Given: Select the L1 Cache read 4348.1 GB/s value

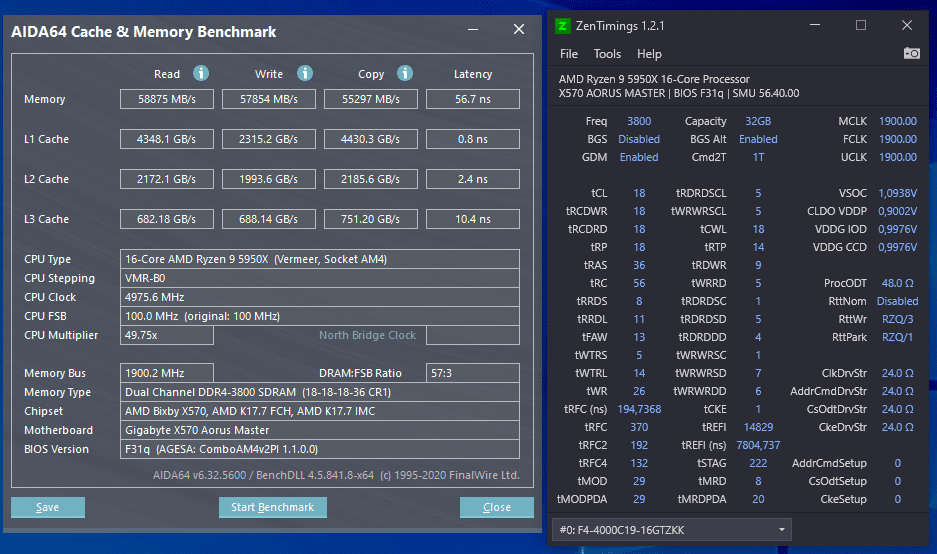Looking at the screenshot, I should click(167, 139).
